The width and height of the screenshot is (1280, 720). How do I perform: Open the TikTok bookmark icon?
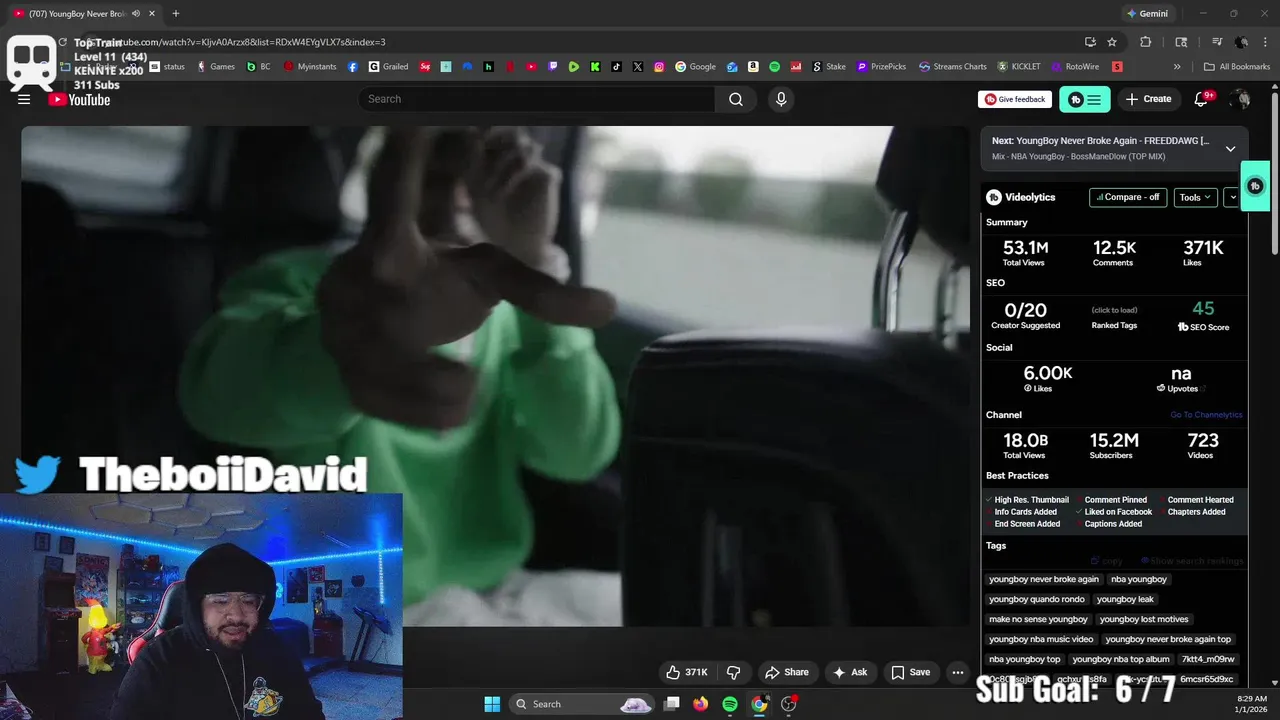click(616, 67)
